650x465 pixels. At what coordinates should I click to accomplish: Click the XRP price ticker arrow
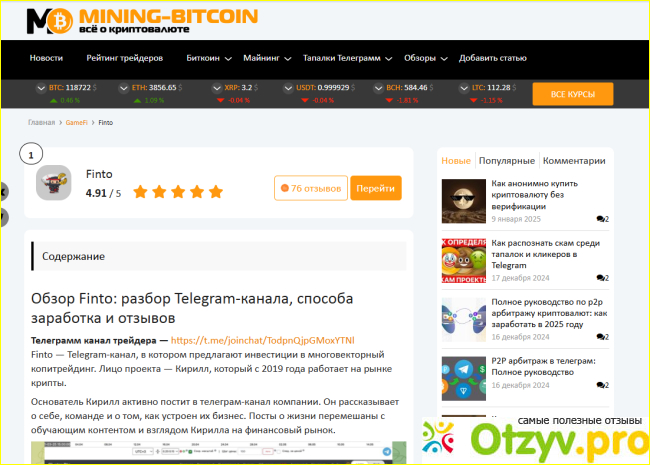(x=216, y=88)
